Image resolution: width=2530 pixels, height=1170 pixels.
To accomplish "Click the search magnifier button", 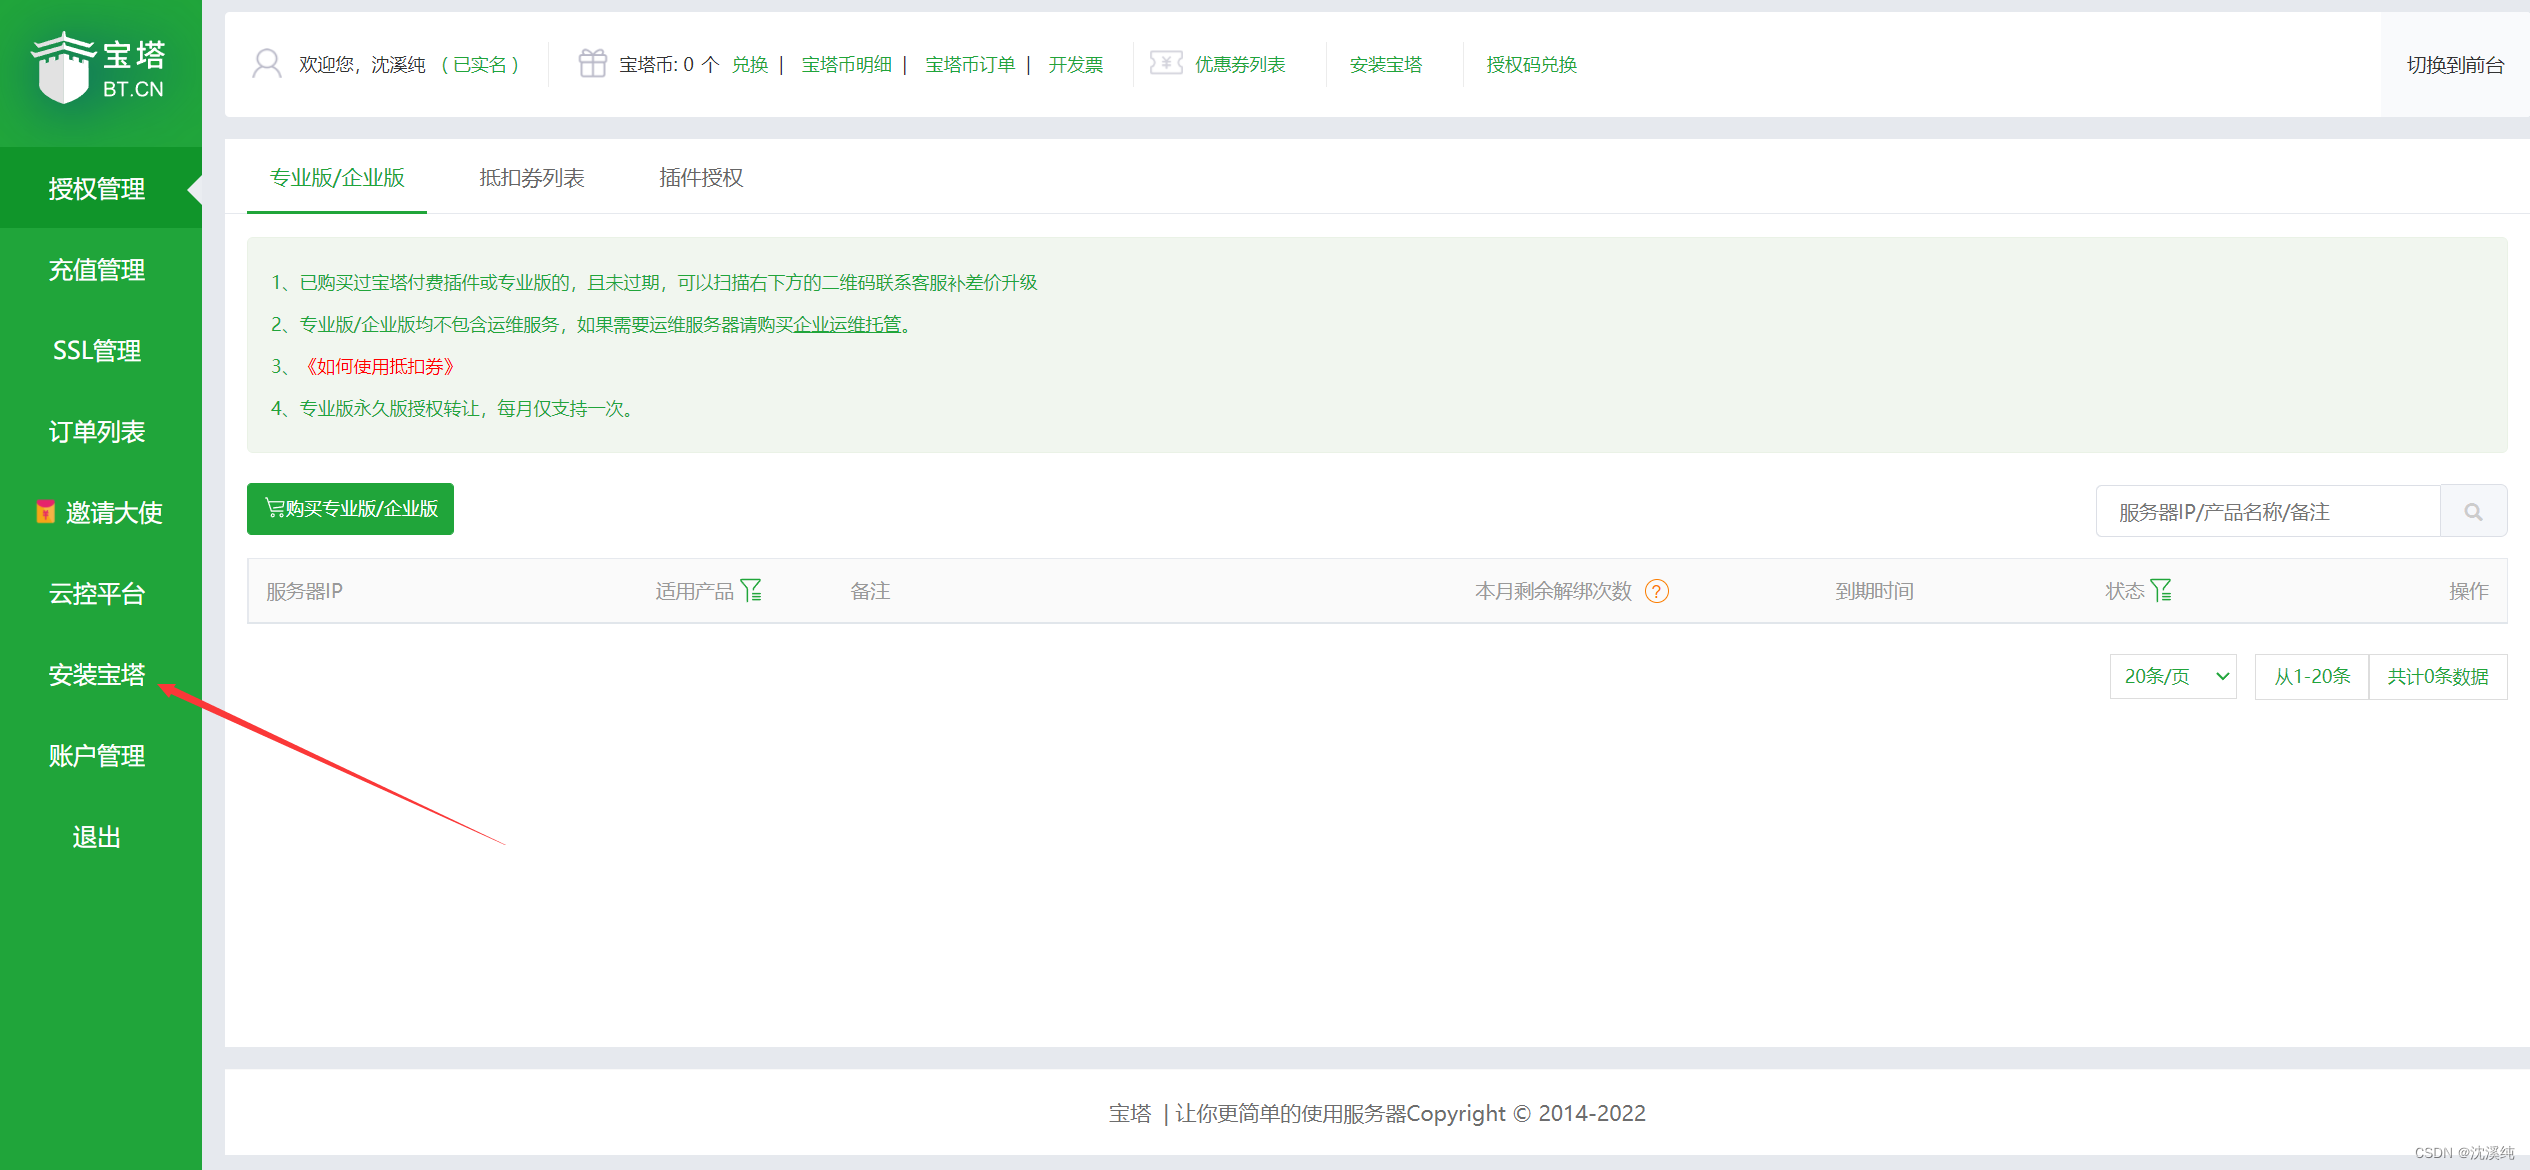I will [2473, 512].
